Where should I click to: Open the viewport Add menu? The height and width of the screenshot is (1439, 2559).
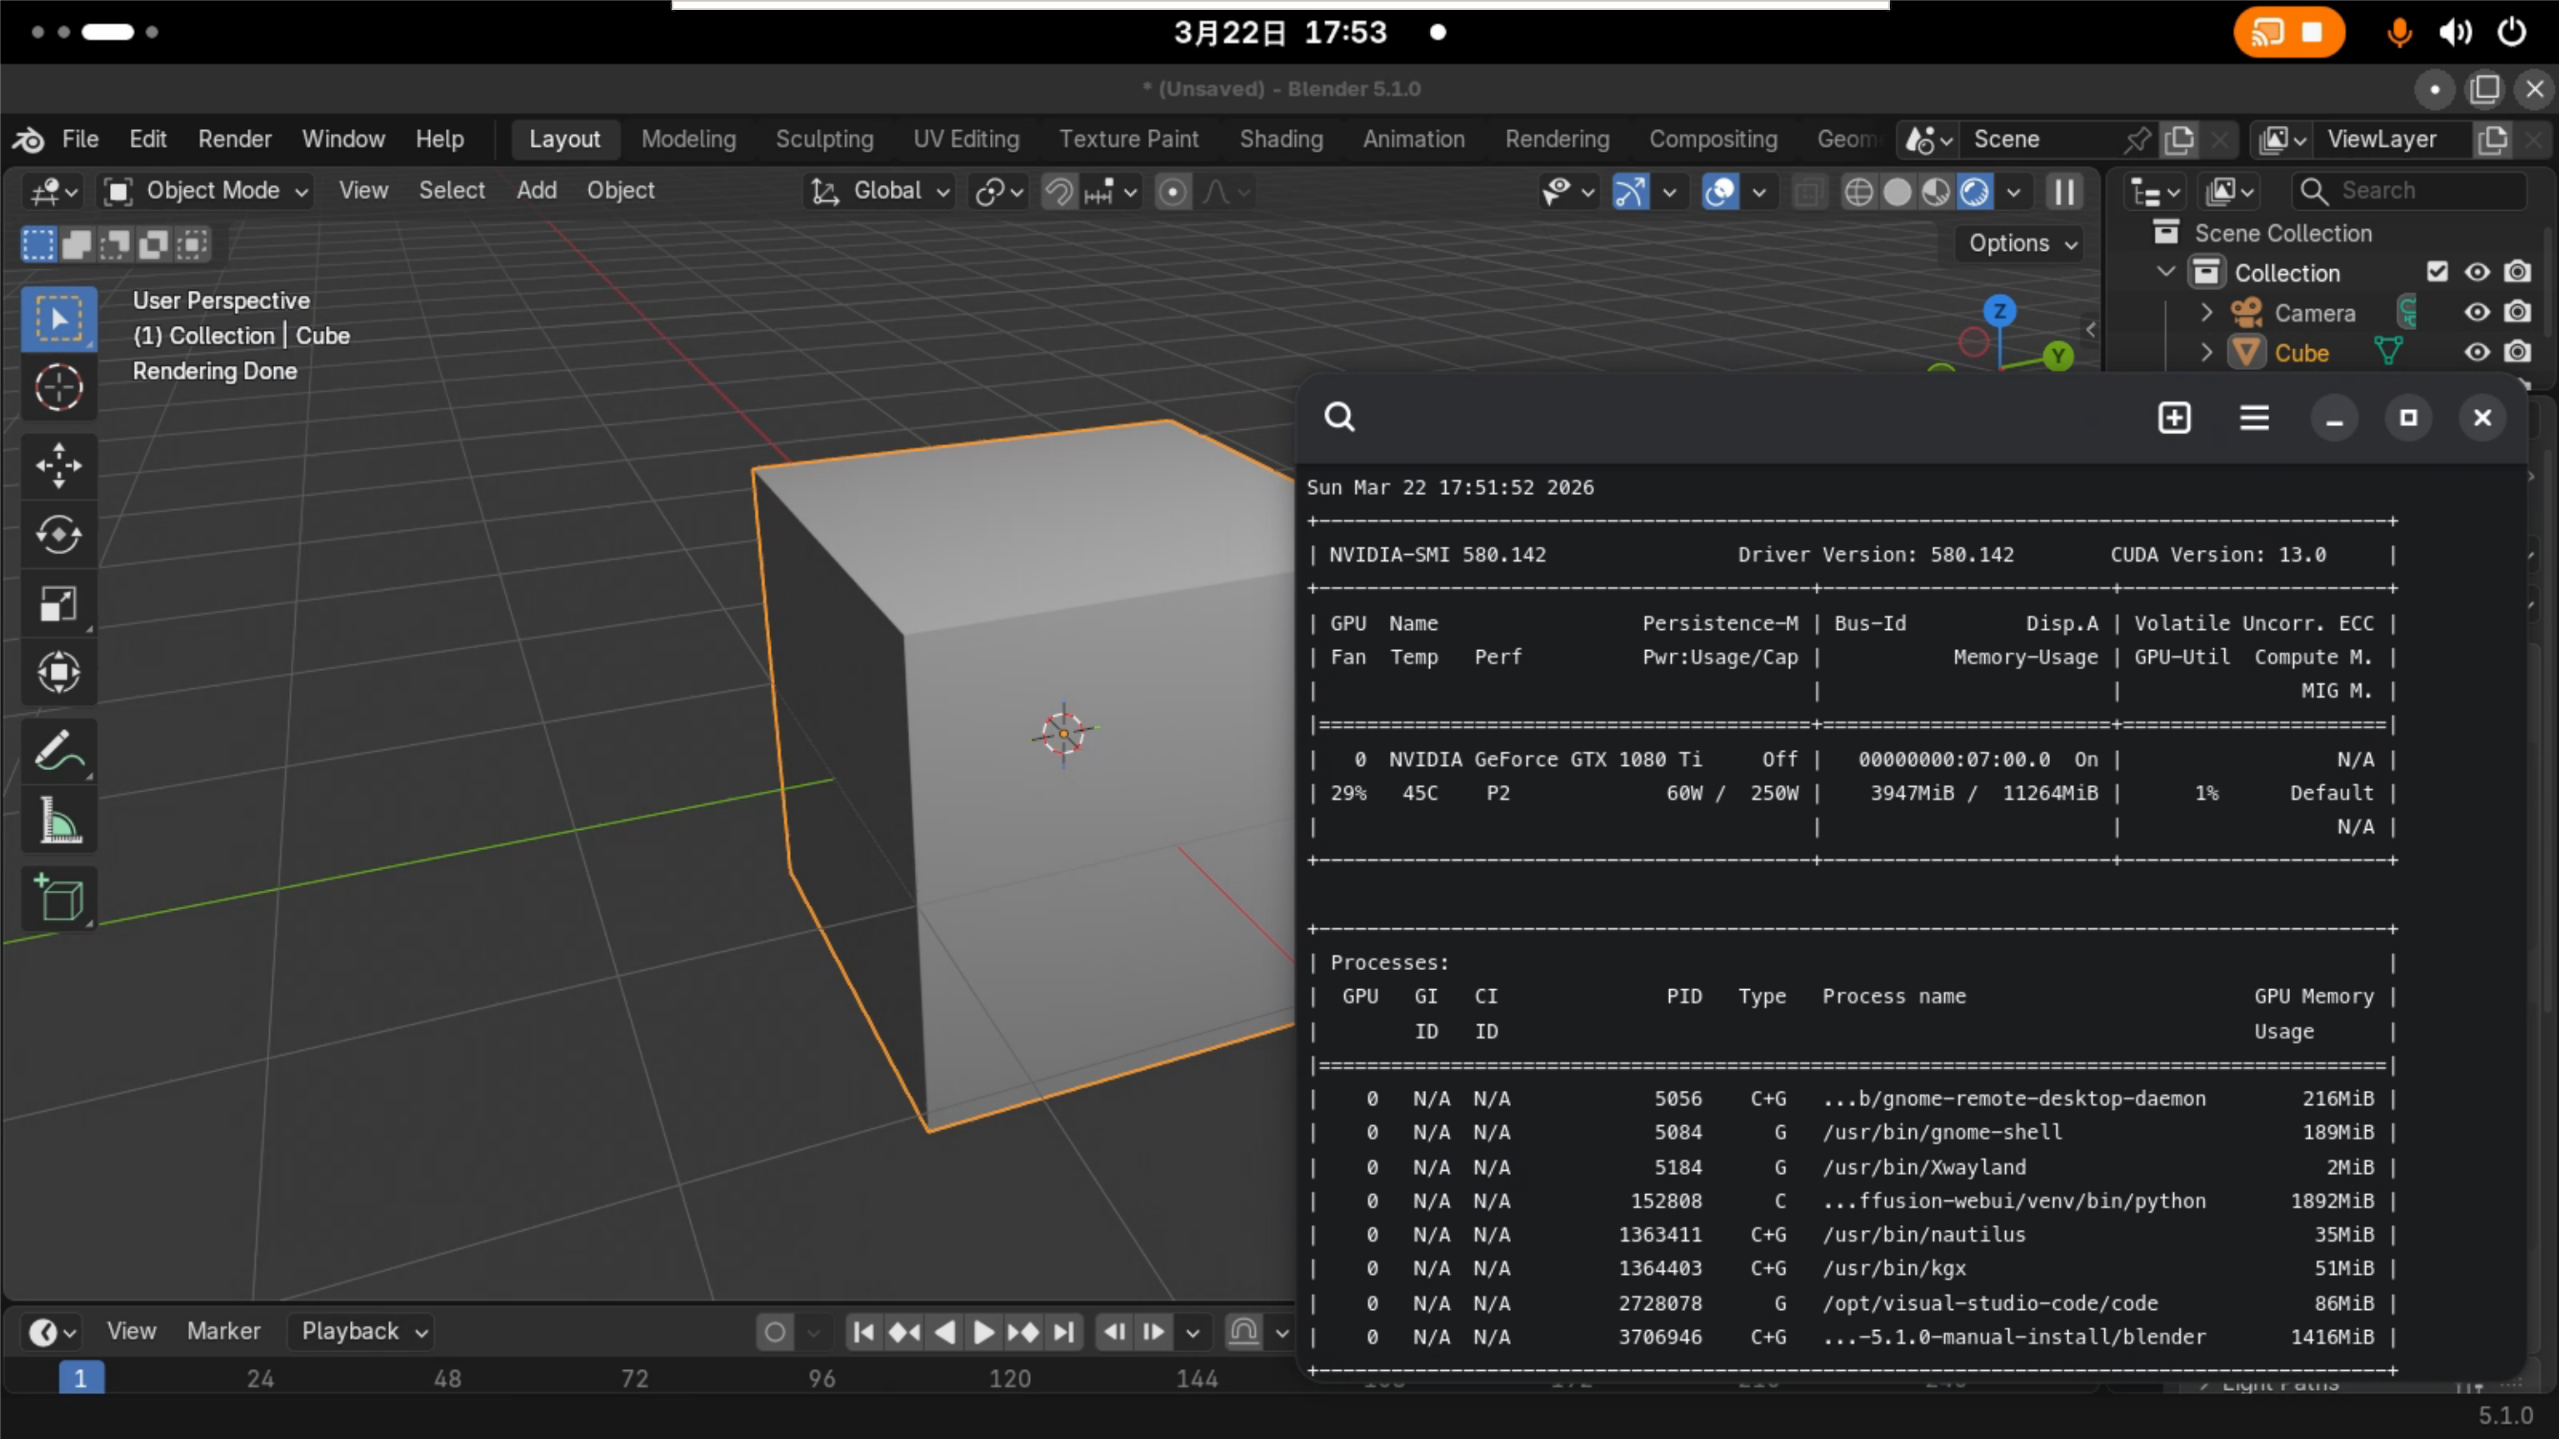536,190
